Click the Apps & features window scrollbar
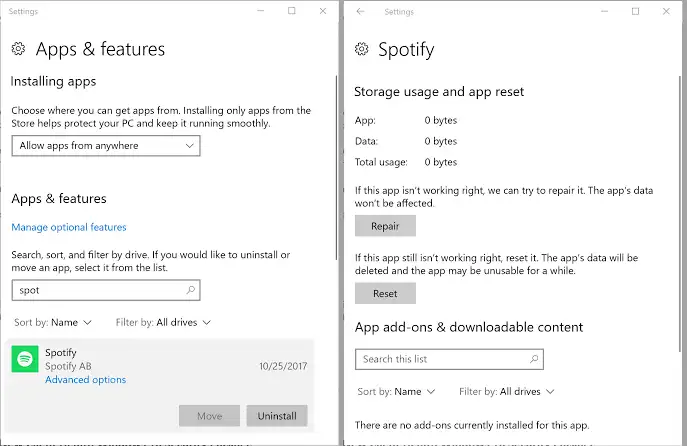 (336, 168)
